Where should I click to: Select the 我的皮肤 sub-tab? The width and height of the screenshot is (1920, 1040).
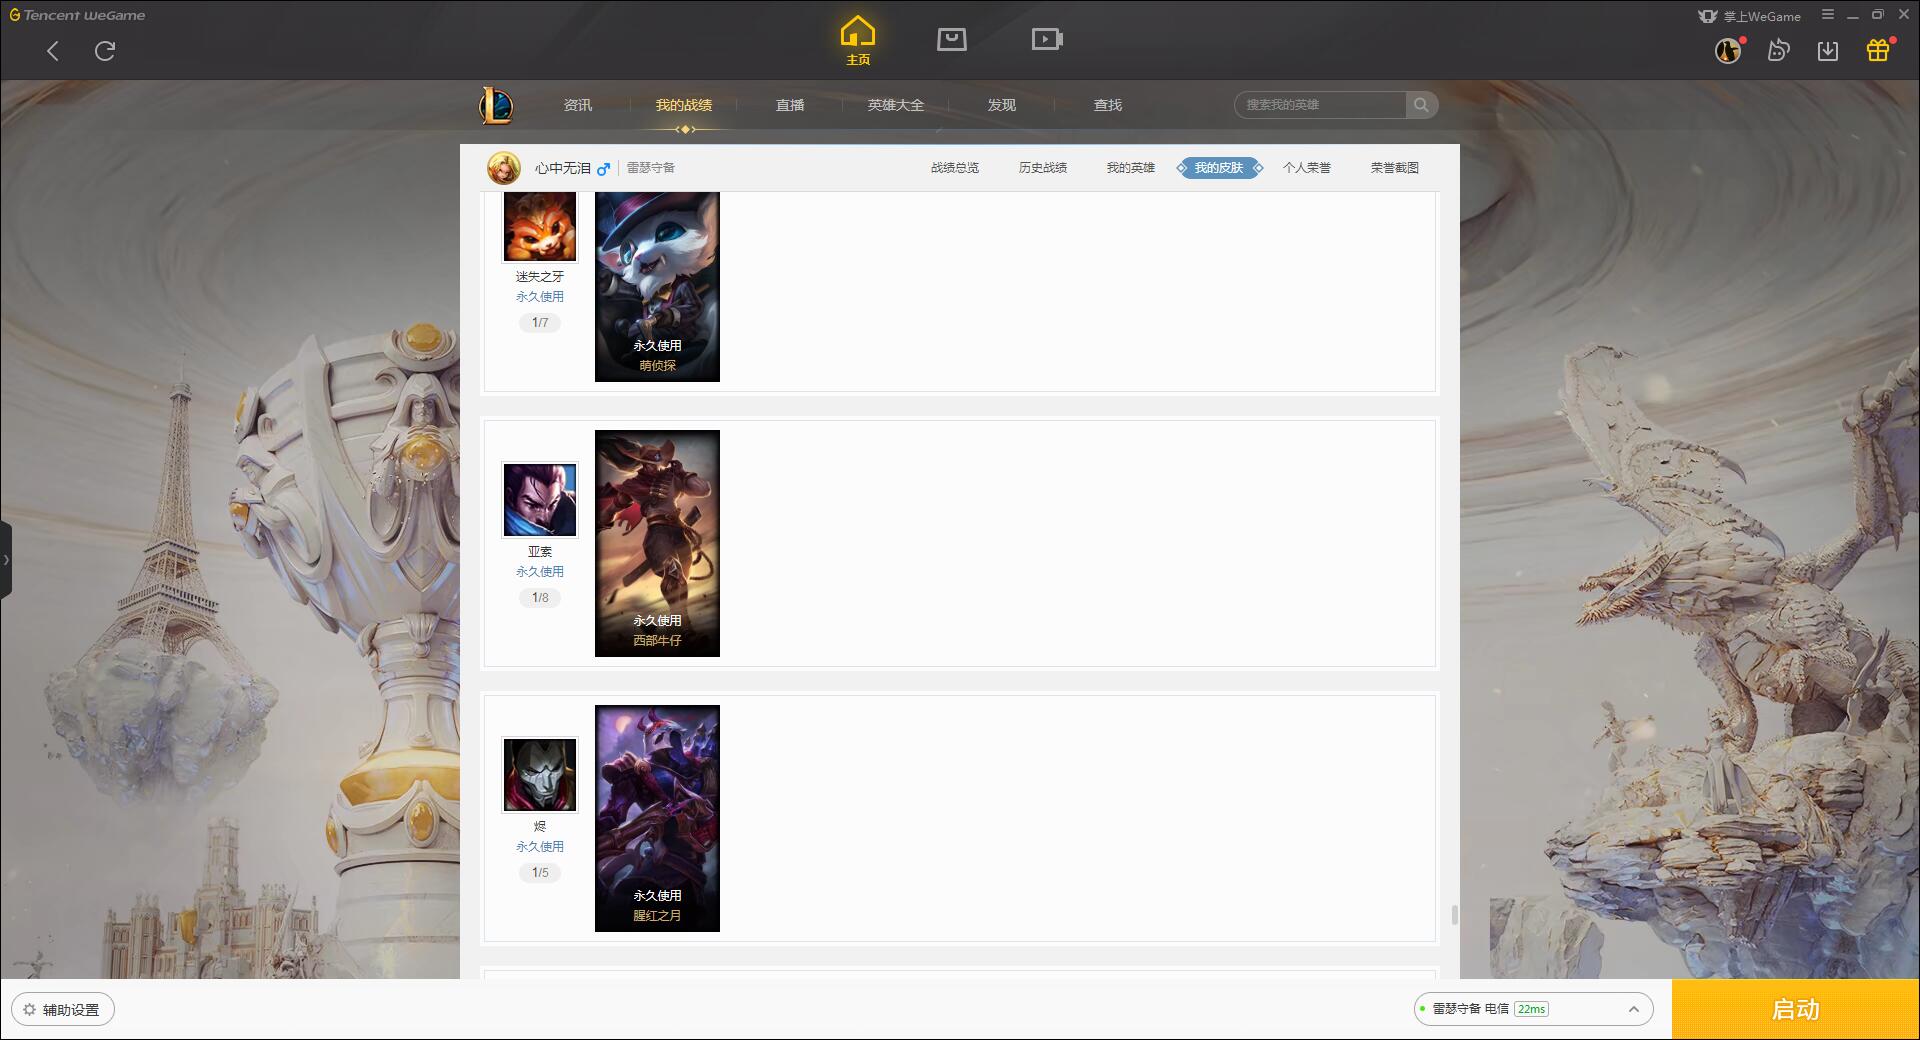[1219, 168]
